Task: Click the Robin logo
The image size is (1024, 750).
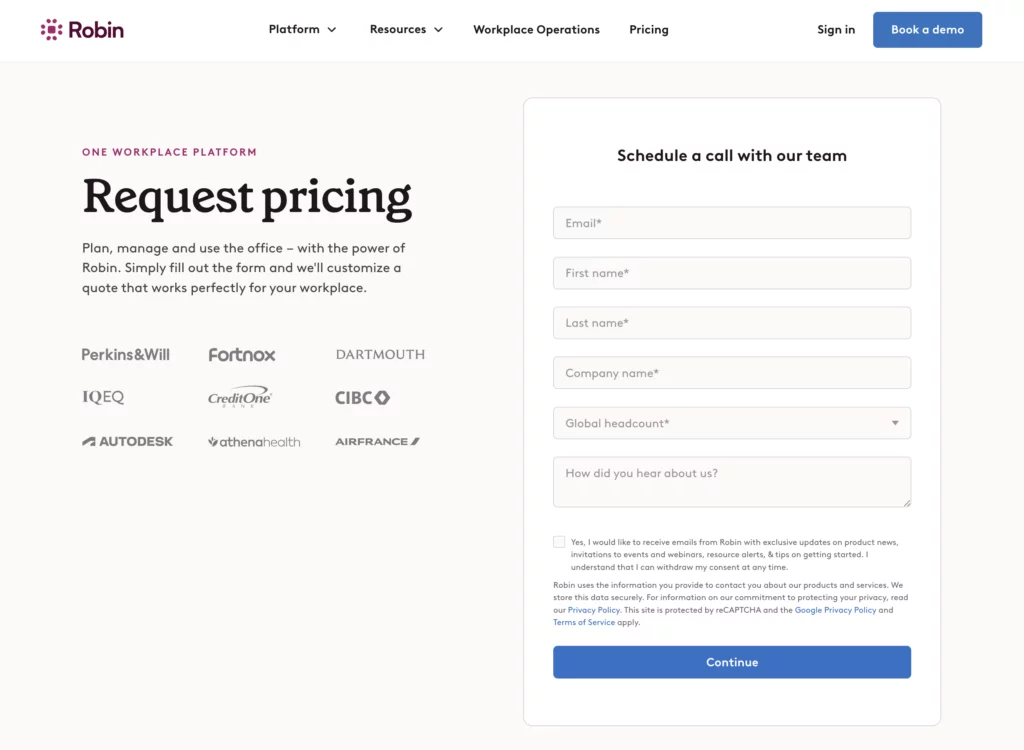Action: pos(81,29)
